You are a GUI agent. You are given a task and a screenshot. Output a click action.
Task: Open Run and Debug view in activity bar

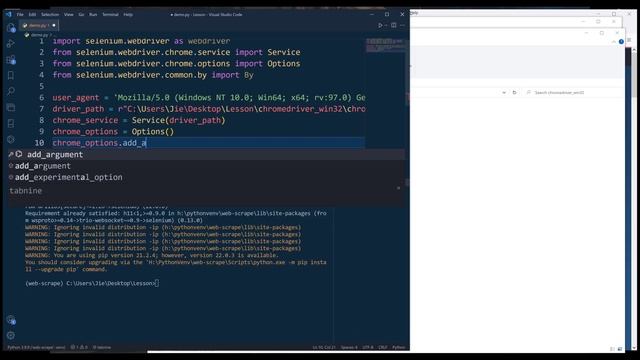point(11,44)
